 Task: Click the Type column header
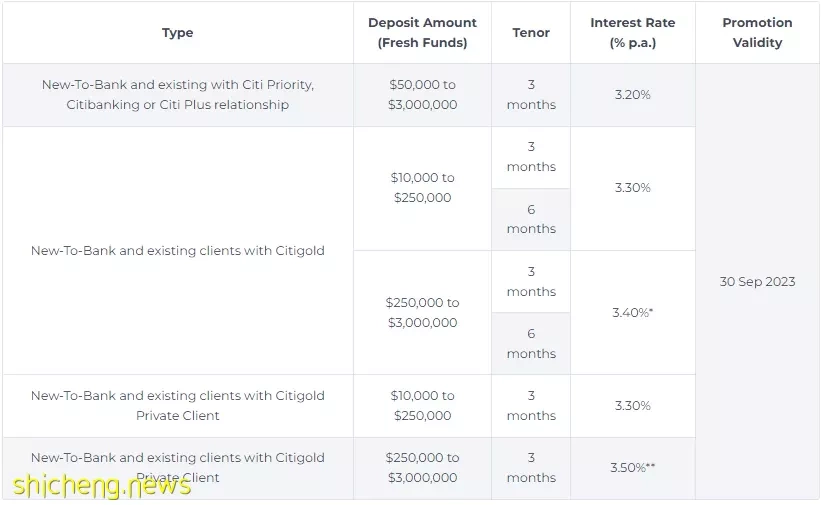[177, 33]
